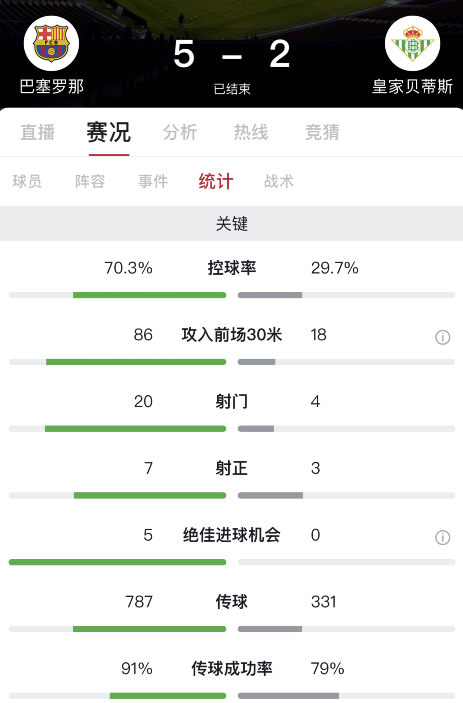Tap the 巴塞罗那 team name
The image size is (463, 703).
click(52, 87)
